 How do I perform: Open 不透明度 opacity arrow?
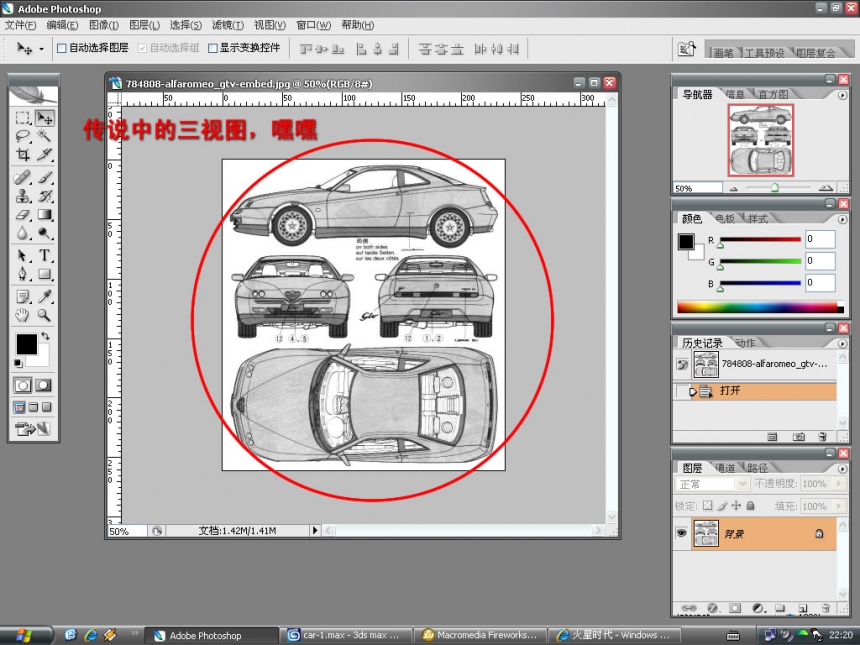838,484
